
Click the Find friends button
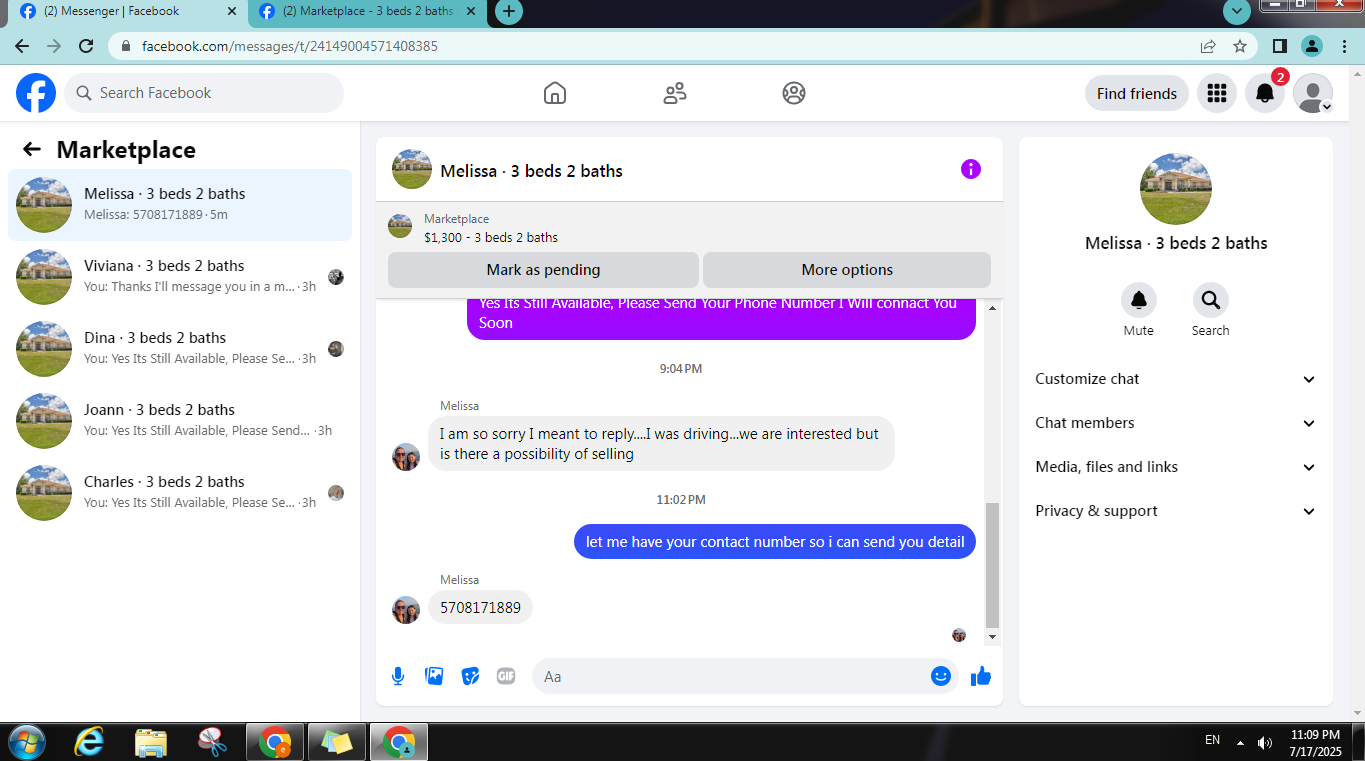(x=1137, y=93)
